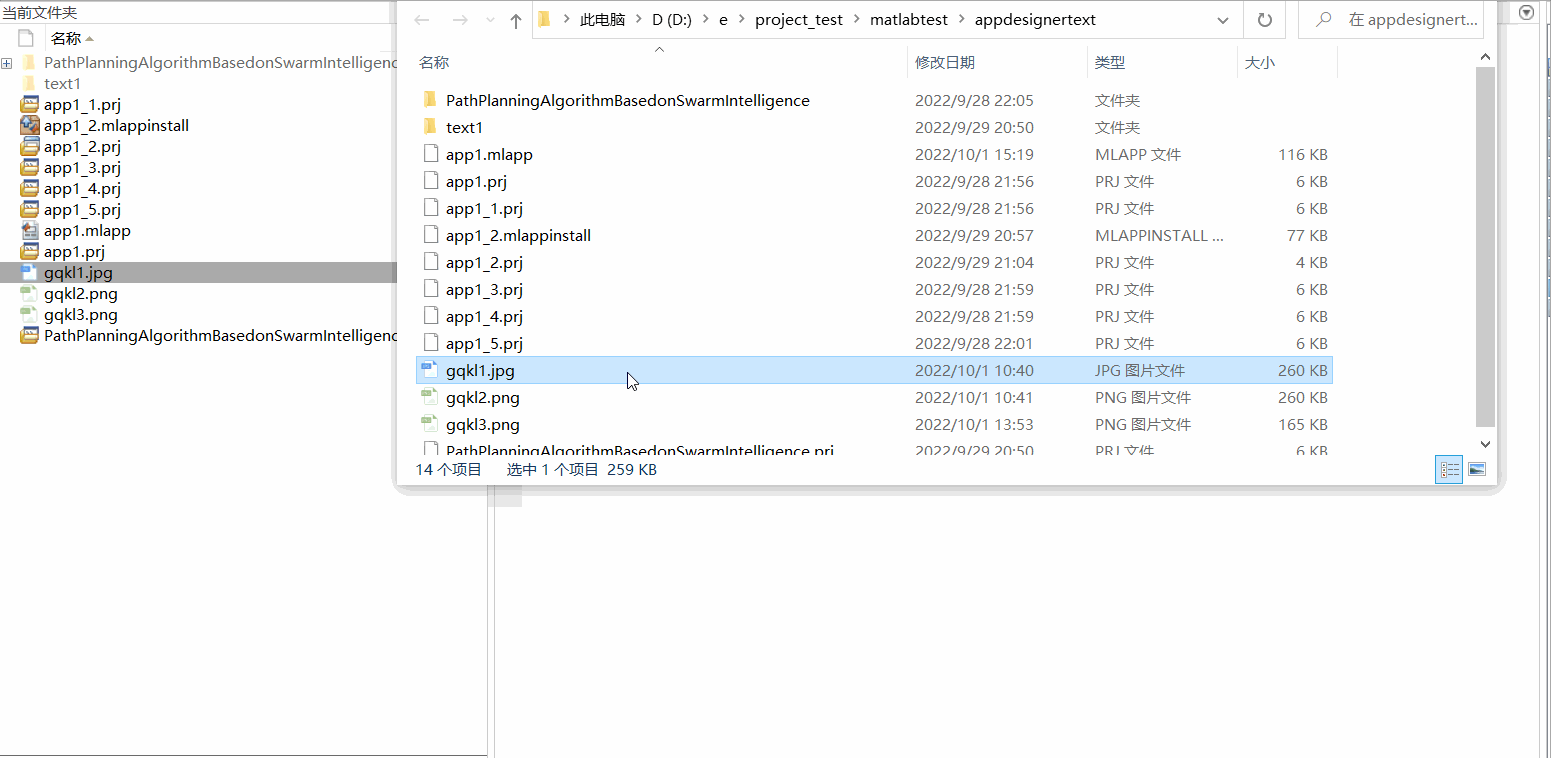Sort by 类型 column in Explorer

click(1110, 62)
